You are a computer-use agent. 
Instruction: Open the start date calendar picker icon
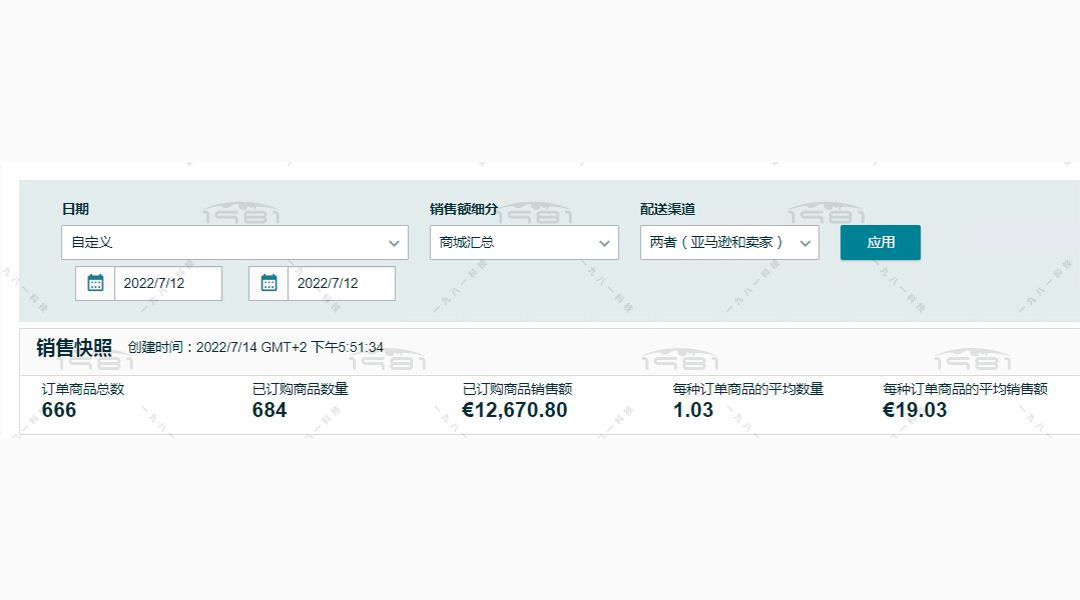point(95,283)
